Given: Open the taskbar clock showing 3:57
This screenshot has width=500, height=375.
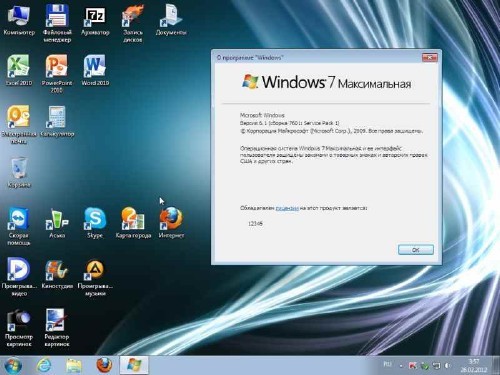Looking at the screenshot, I should click(474, 365).
